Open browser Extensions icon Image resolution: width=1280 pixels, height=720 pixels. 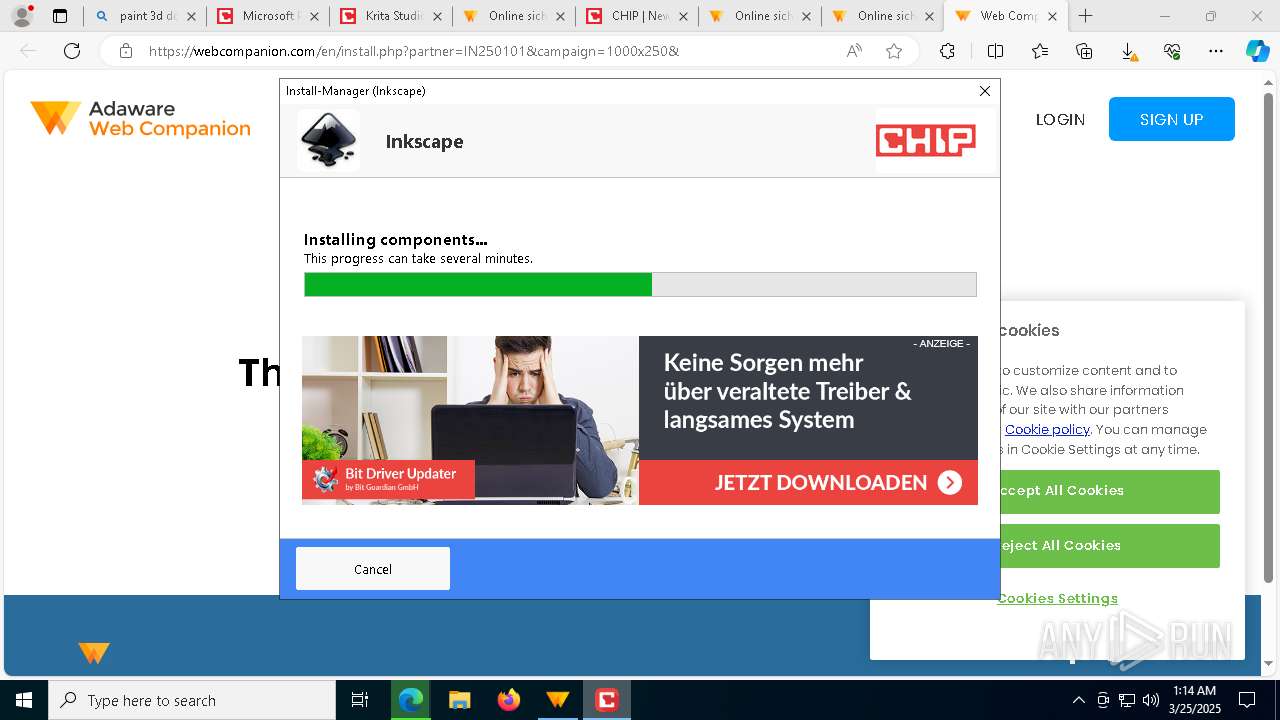(x=947, y=51)
